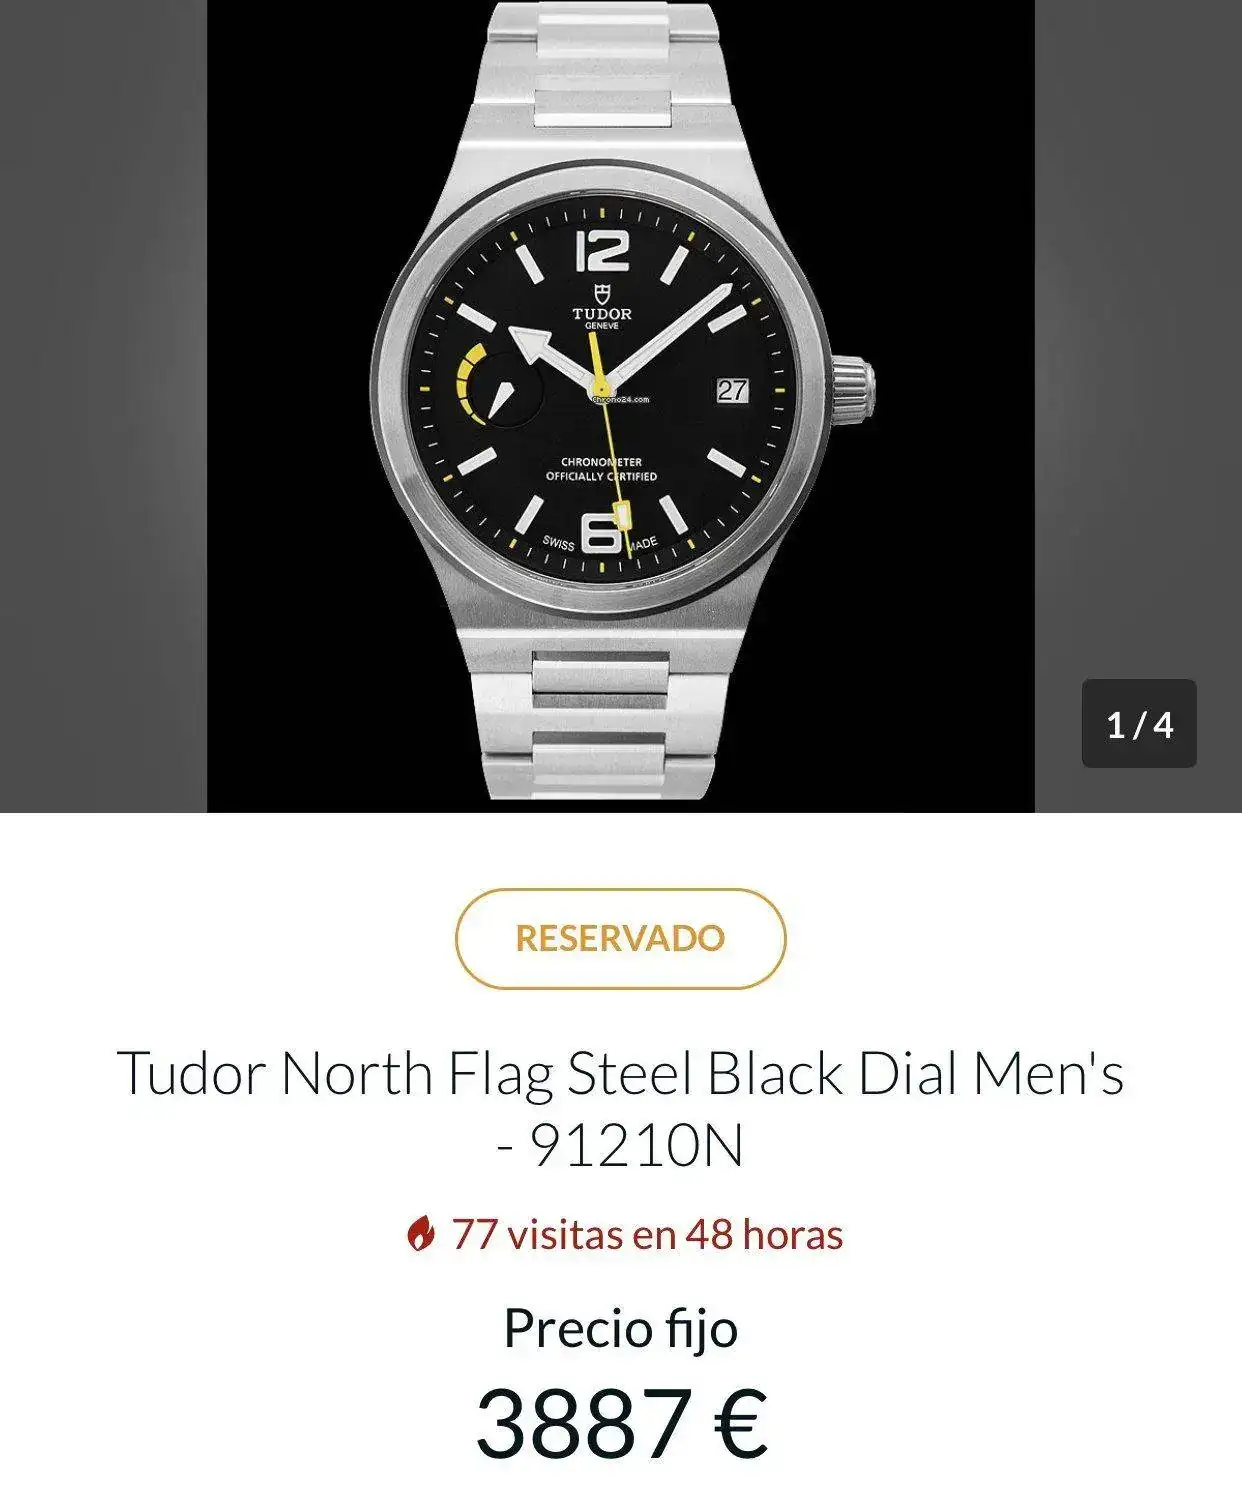Click the Chronometer Officially Certified dial text

click(600, 469)
